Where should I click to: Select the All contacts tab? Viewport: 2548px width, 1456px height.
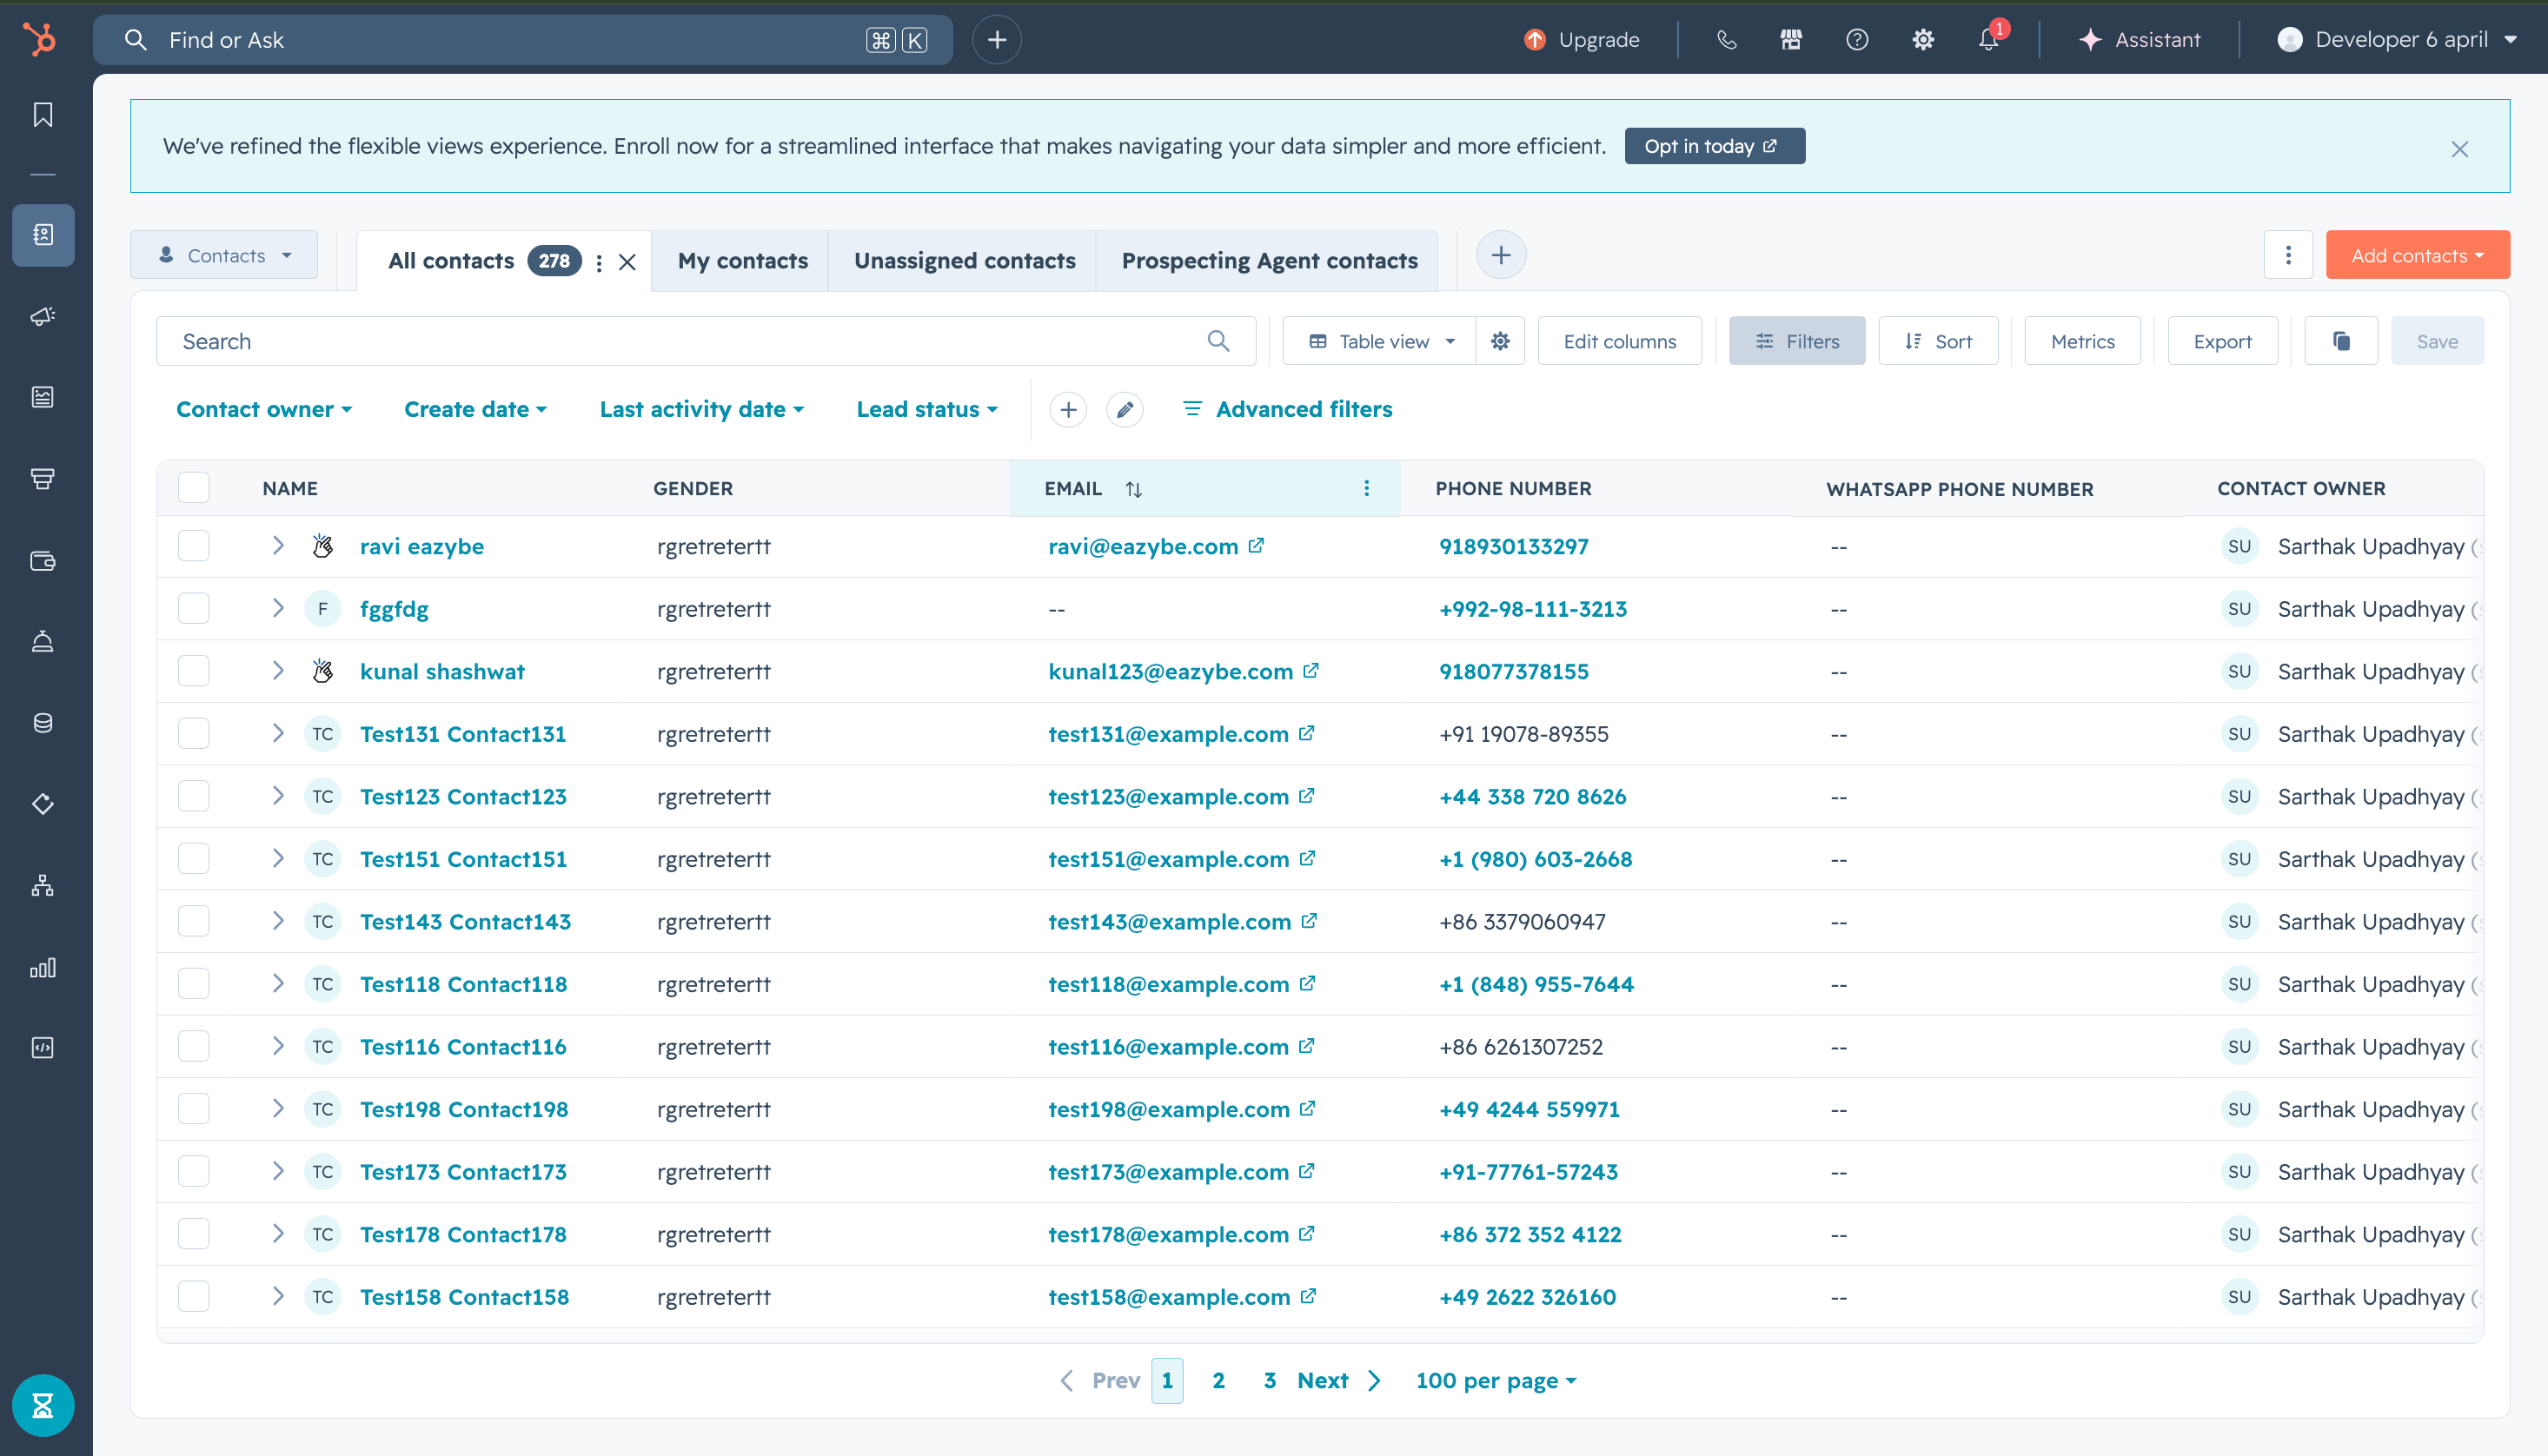tap(451, 261)
